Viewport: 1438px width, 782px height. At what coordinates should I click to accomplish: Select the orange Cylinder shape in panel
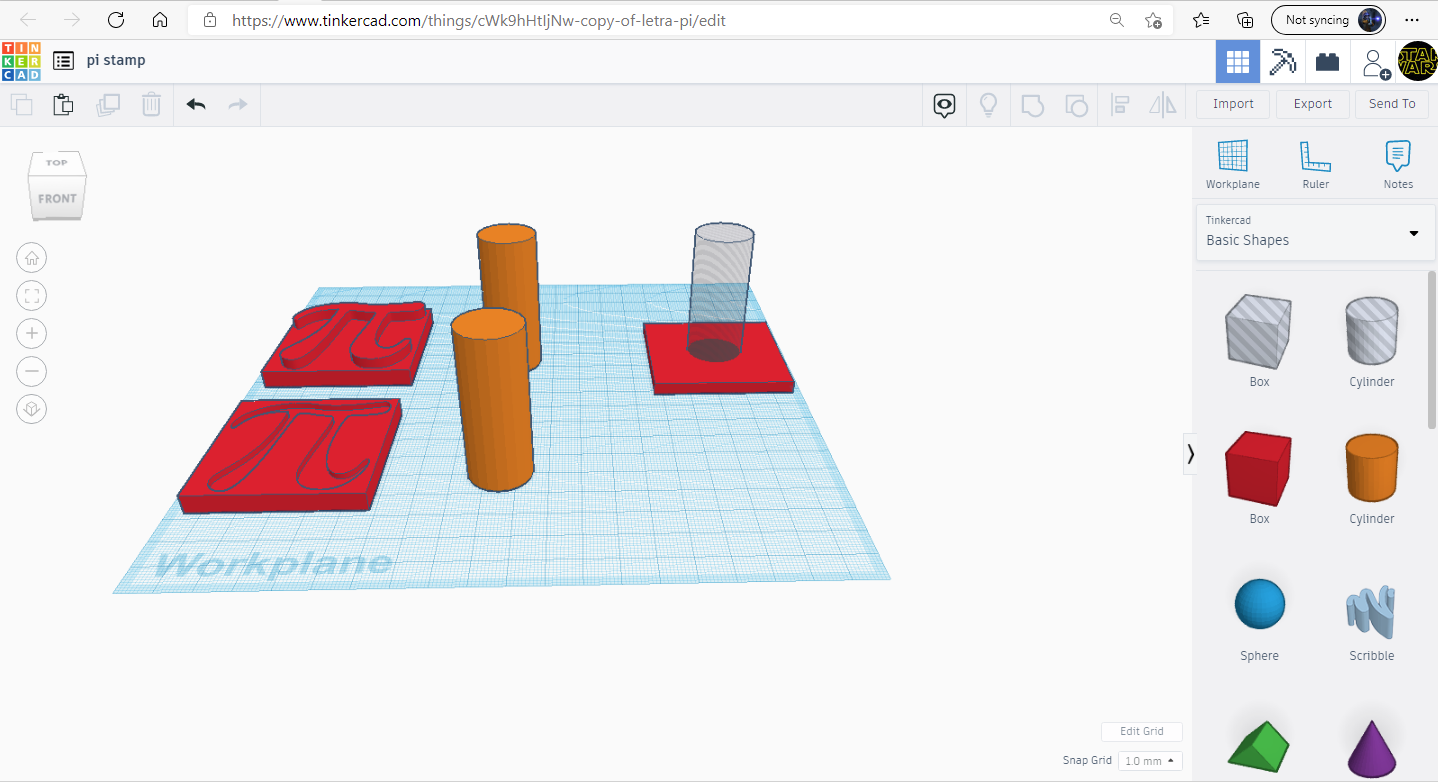[1371, 468]
